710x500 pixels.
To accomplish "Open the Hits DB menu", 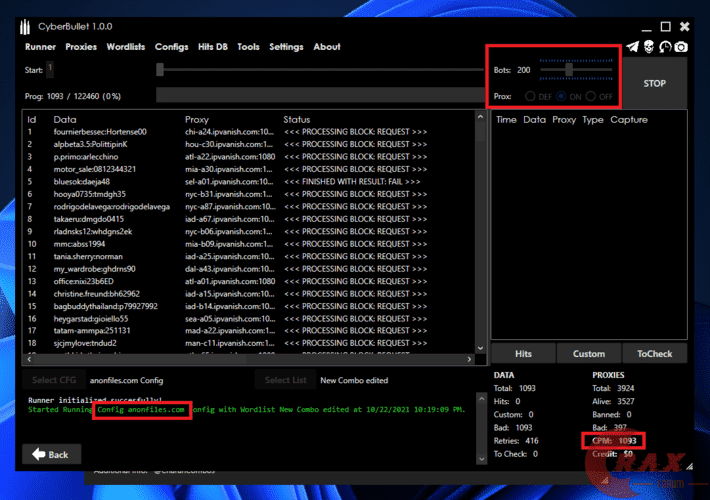I will pyautogui.click(x=213, y=47).
